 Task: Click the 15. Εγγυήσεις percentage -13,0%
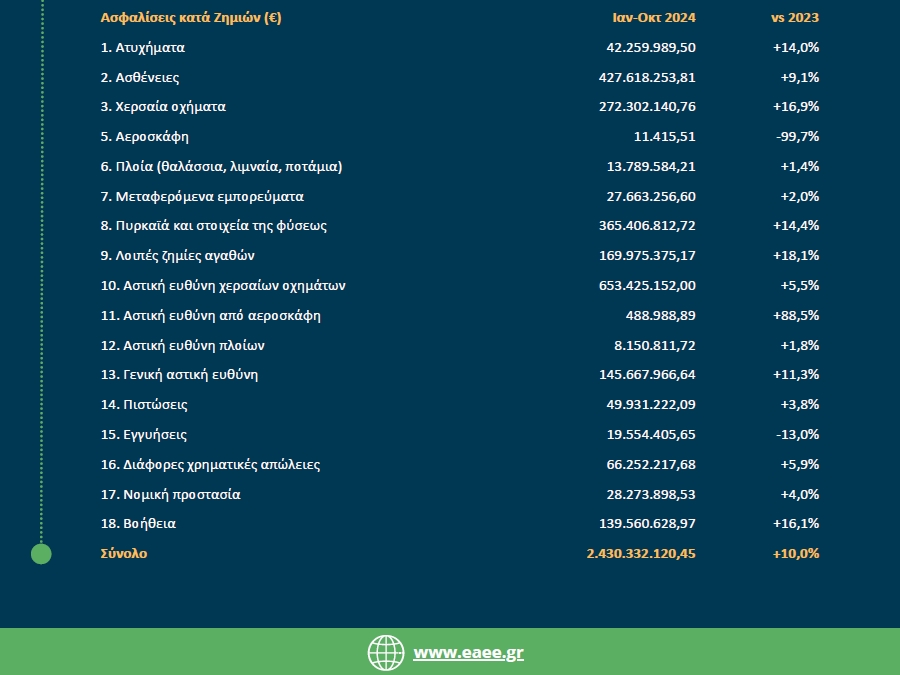[x=797, y=435]
